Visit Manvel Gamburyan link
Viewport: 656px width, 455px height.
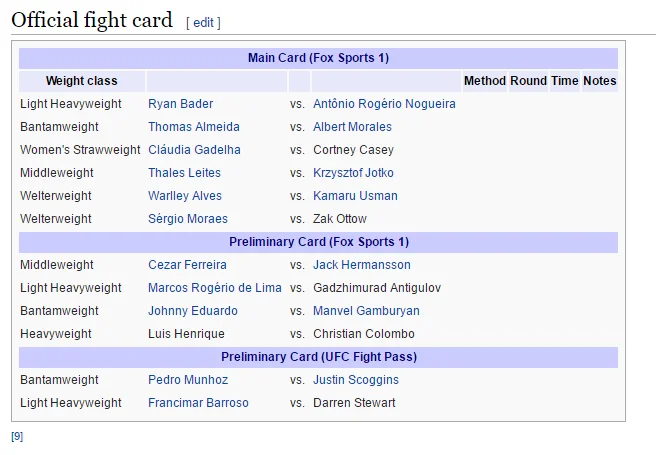(x=366, y=311)
